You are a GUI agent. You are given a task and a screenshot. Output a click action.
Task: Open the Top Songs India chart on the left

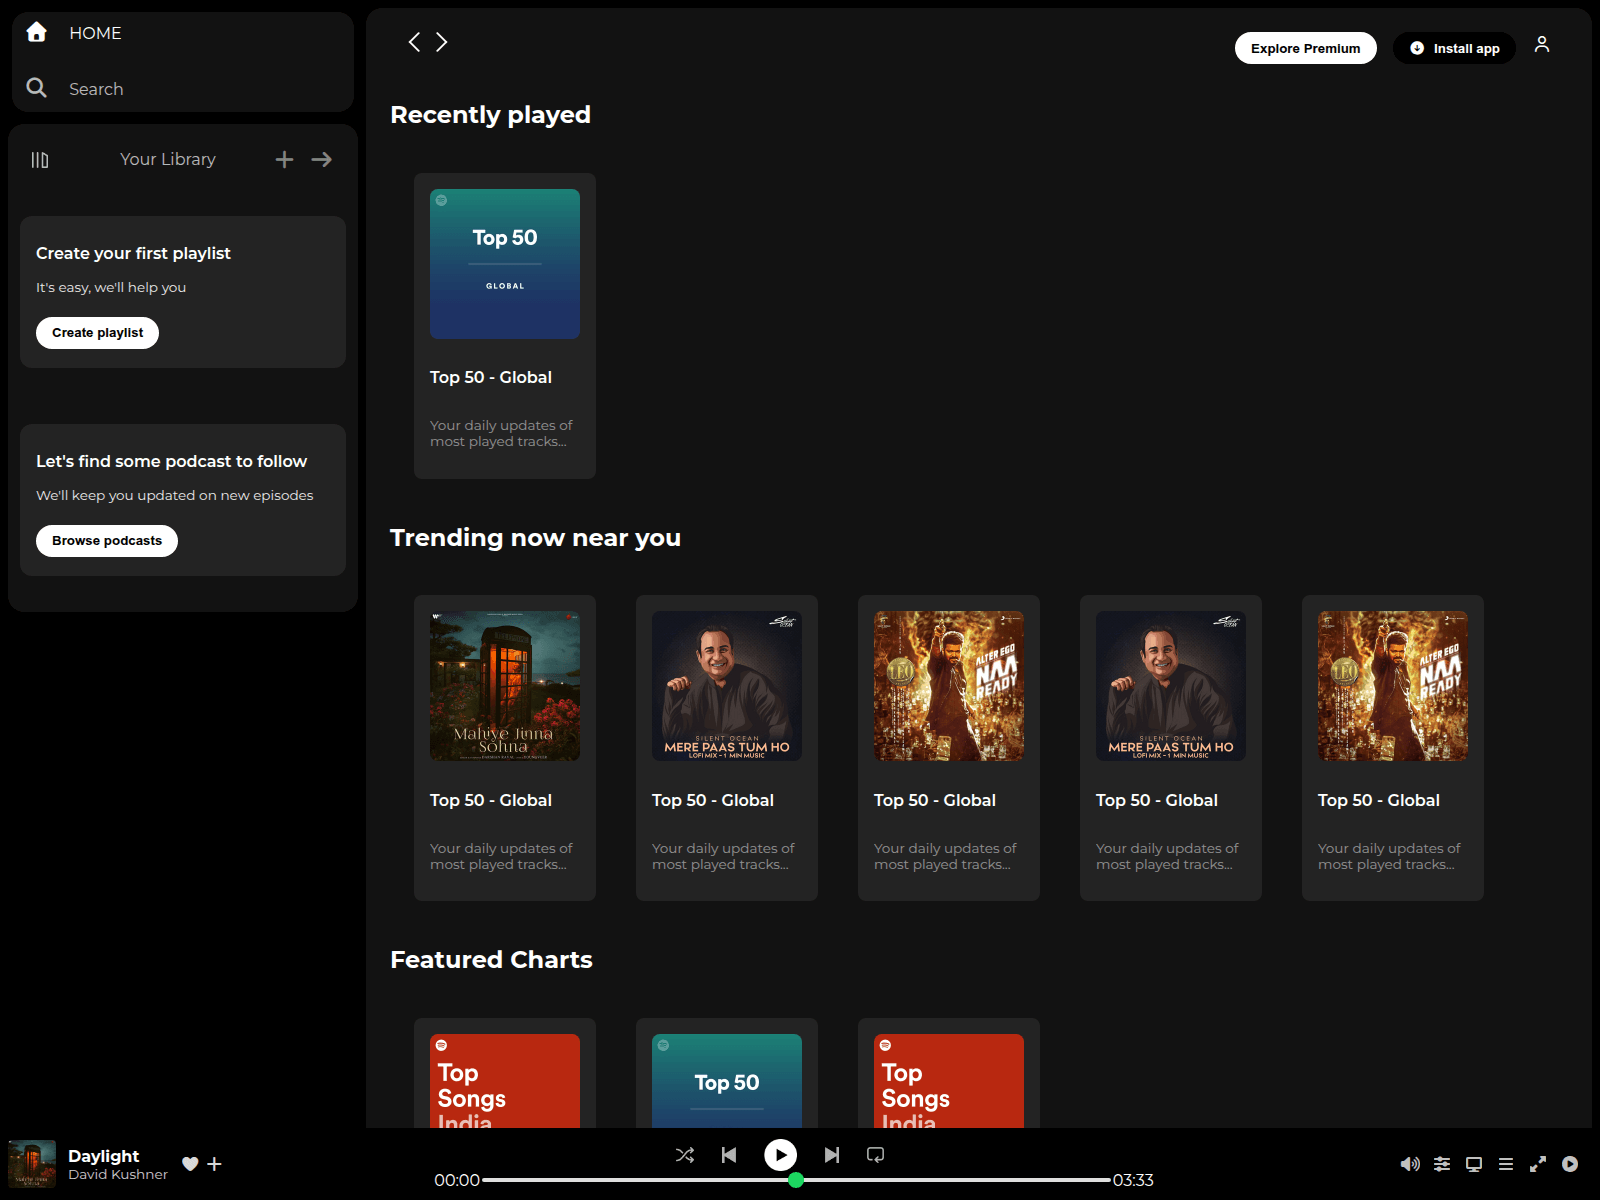pyautogui.click(x=505, y=1074)
